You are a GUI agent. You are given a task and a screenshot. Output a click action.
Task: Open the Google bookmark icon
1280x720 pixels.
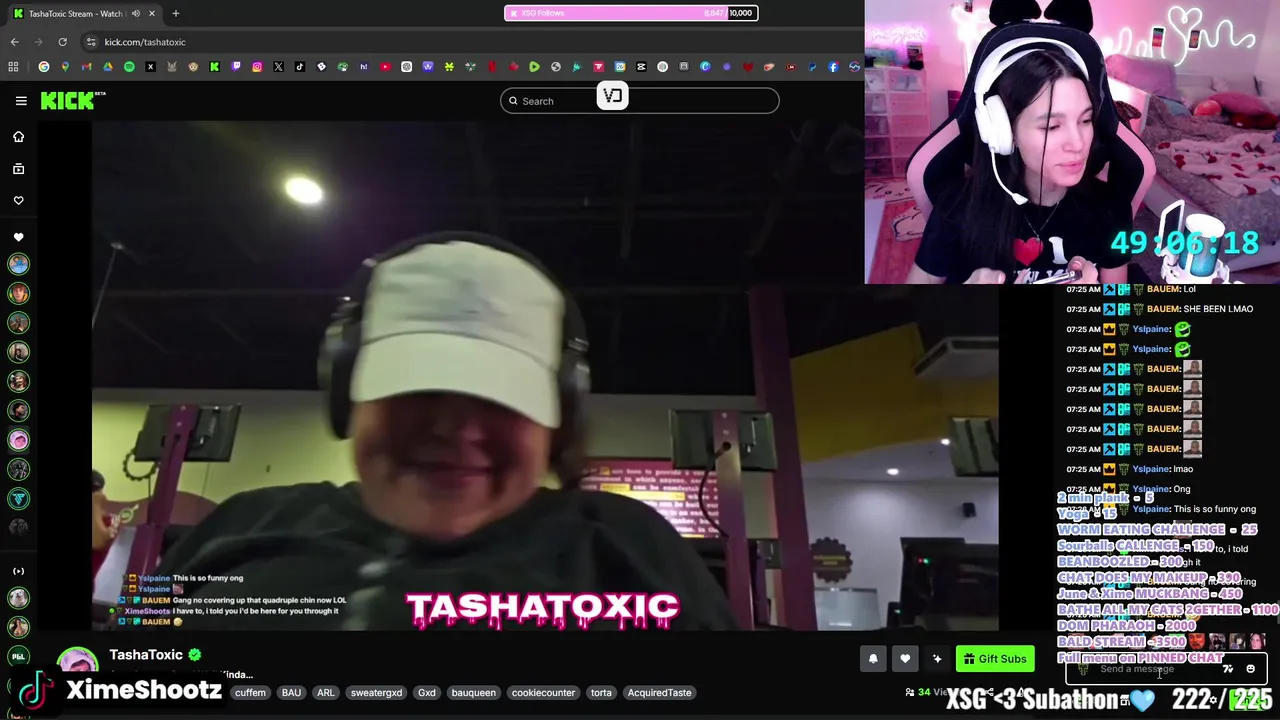[x=44, y=67]
